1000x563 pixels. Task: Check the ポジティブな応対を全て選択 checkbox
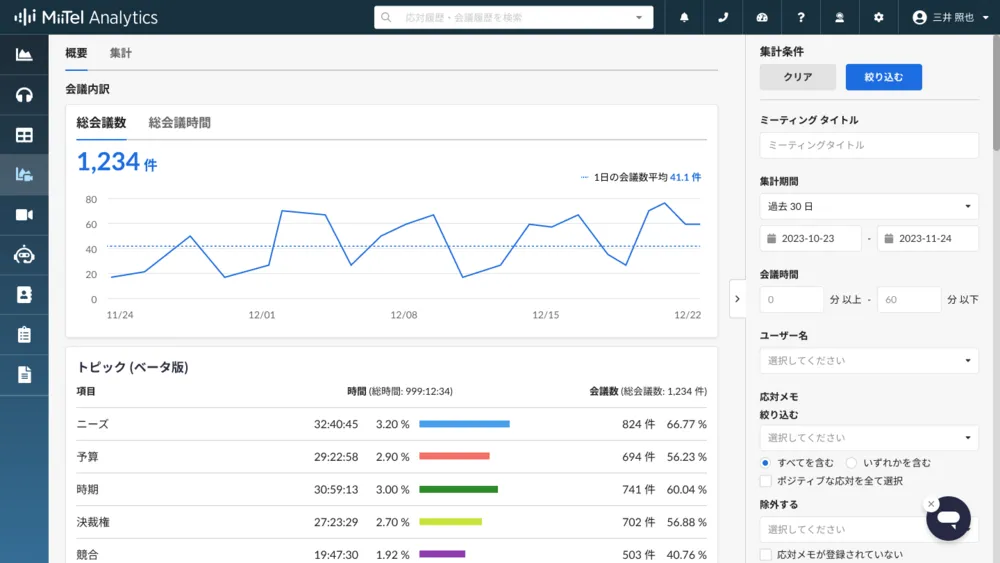click(766, 481)
